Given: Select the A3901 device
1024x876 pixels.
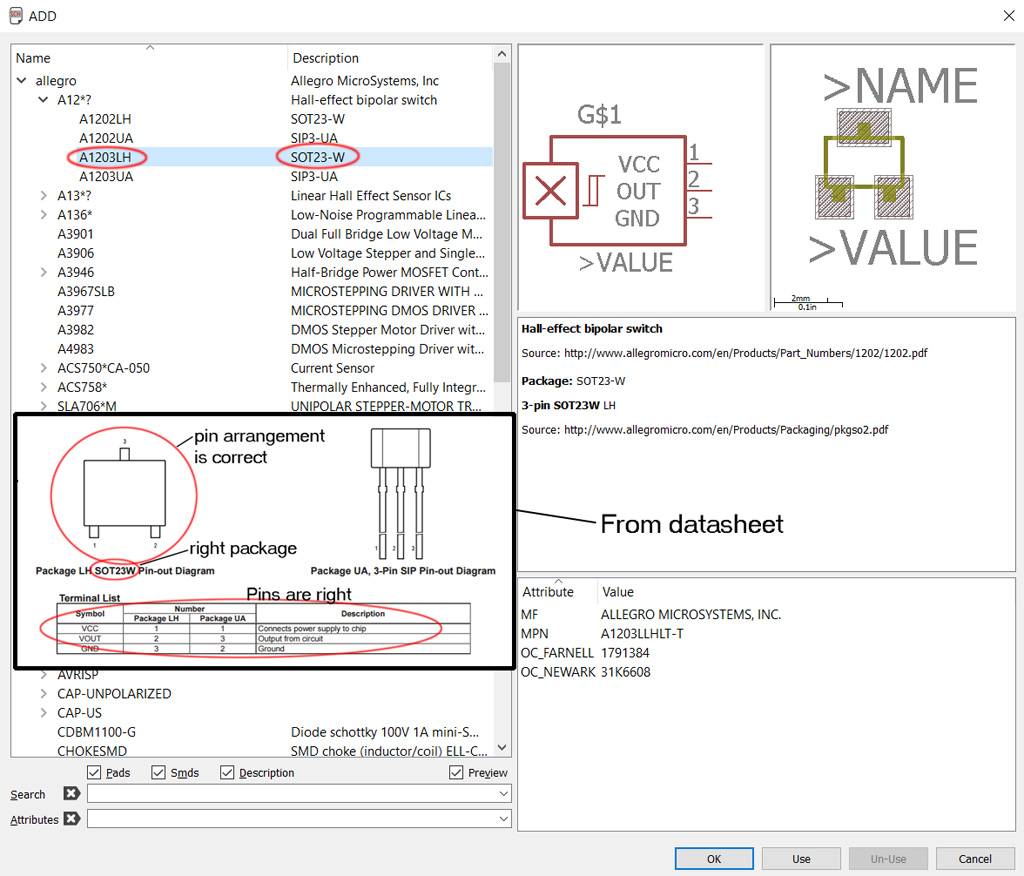Looking at the screenshot, I should click(75, 233).
